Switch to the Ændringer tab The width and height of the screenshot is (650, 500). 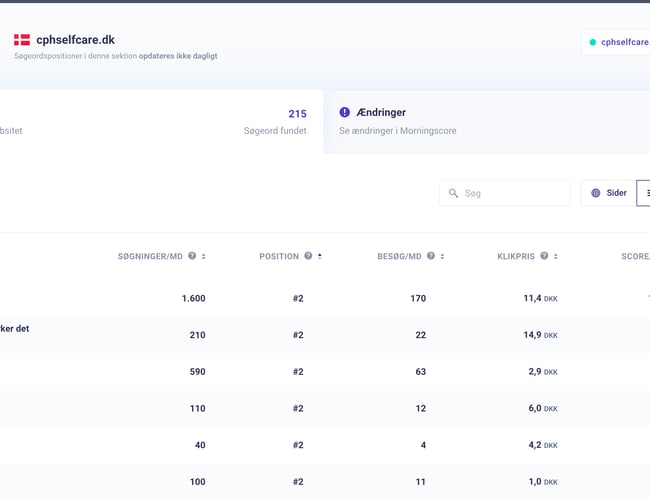(x=486, y=121)
